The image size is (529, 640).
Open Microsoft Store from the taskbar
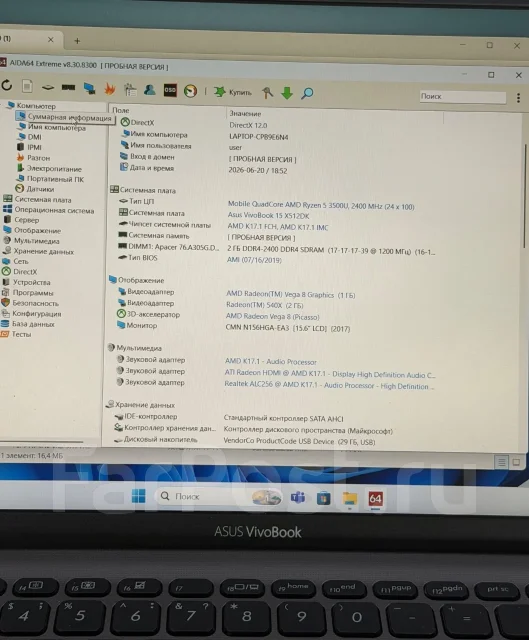[324, 498]
